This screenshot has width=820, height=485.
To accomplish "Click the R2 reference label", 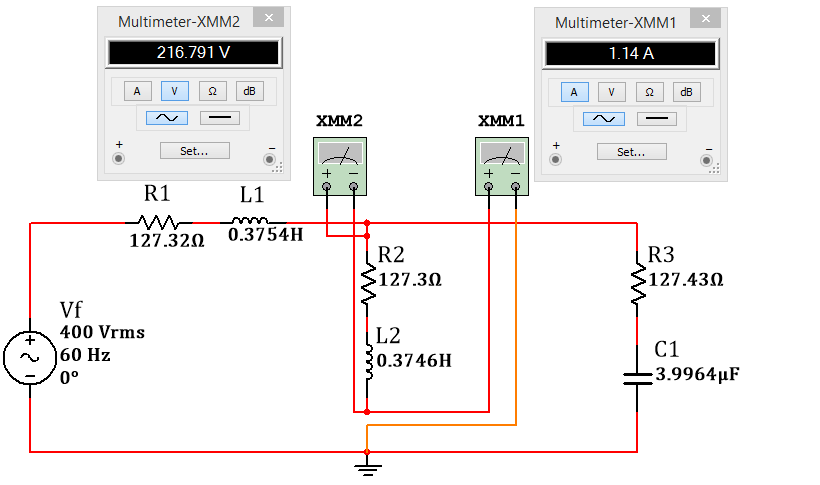I will [x=391, y=255].
